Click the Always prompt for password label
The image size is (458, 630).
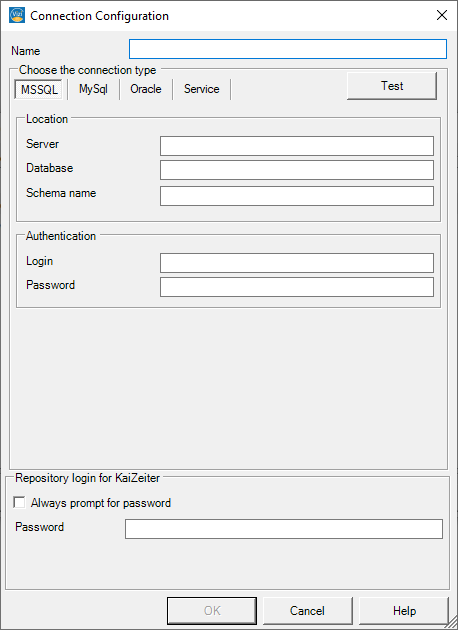click(x=101, y=503)
